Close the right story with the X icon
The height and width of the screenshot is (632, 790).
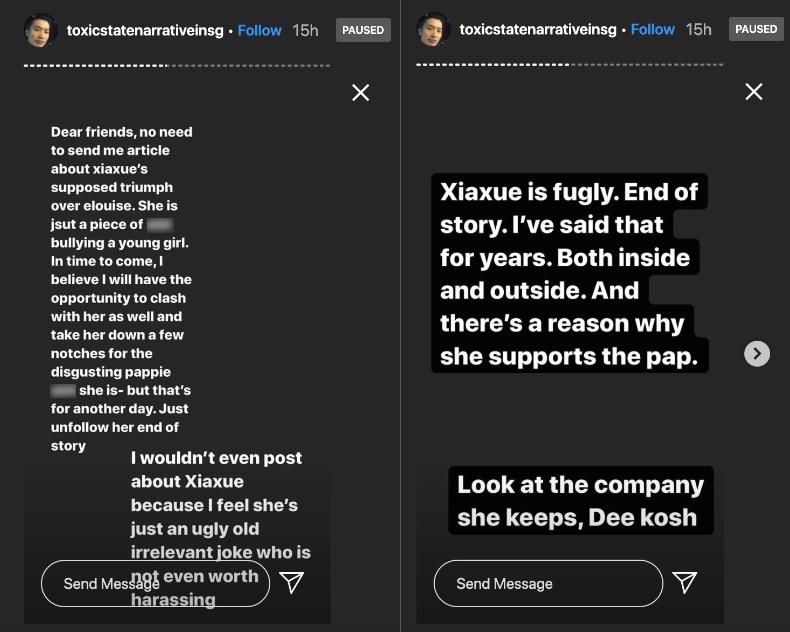pos(754,92)
